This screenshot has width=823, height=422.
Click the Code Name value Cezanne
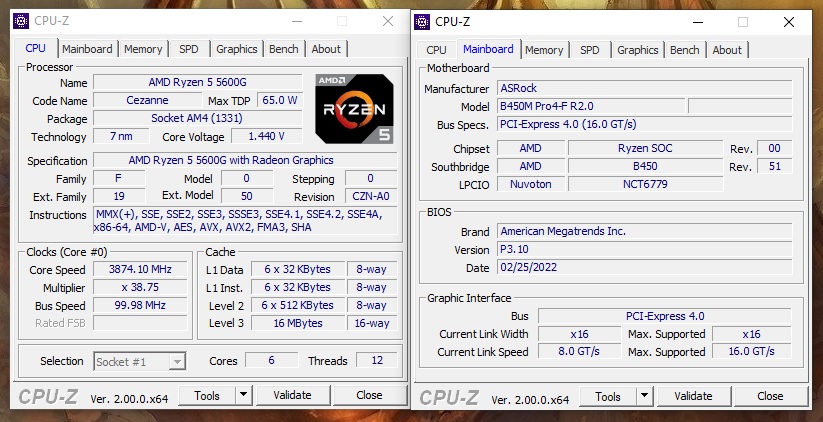pos(147,100)
